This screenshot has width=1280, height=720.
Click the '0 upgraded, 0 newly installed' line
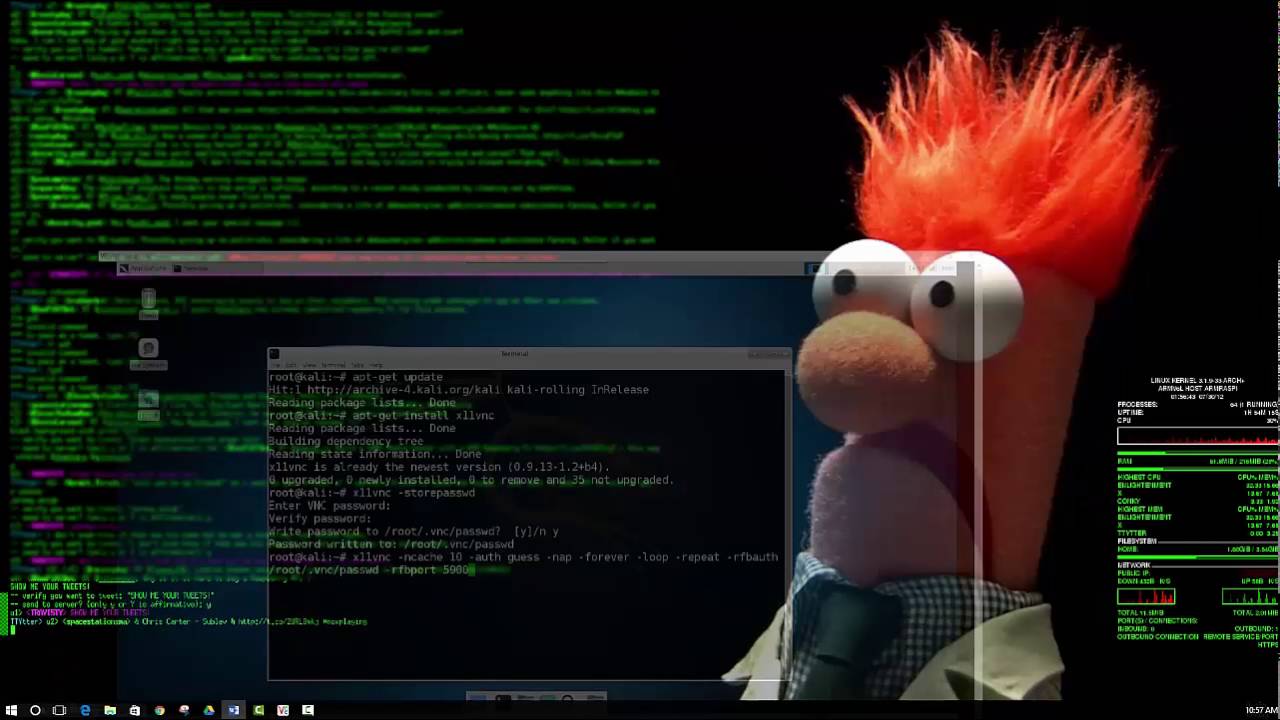click(470, 480)
